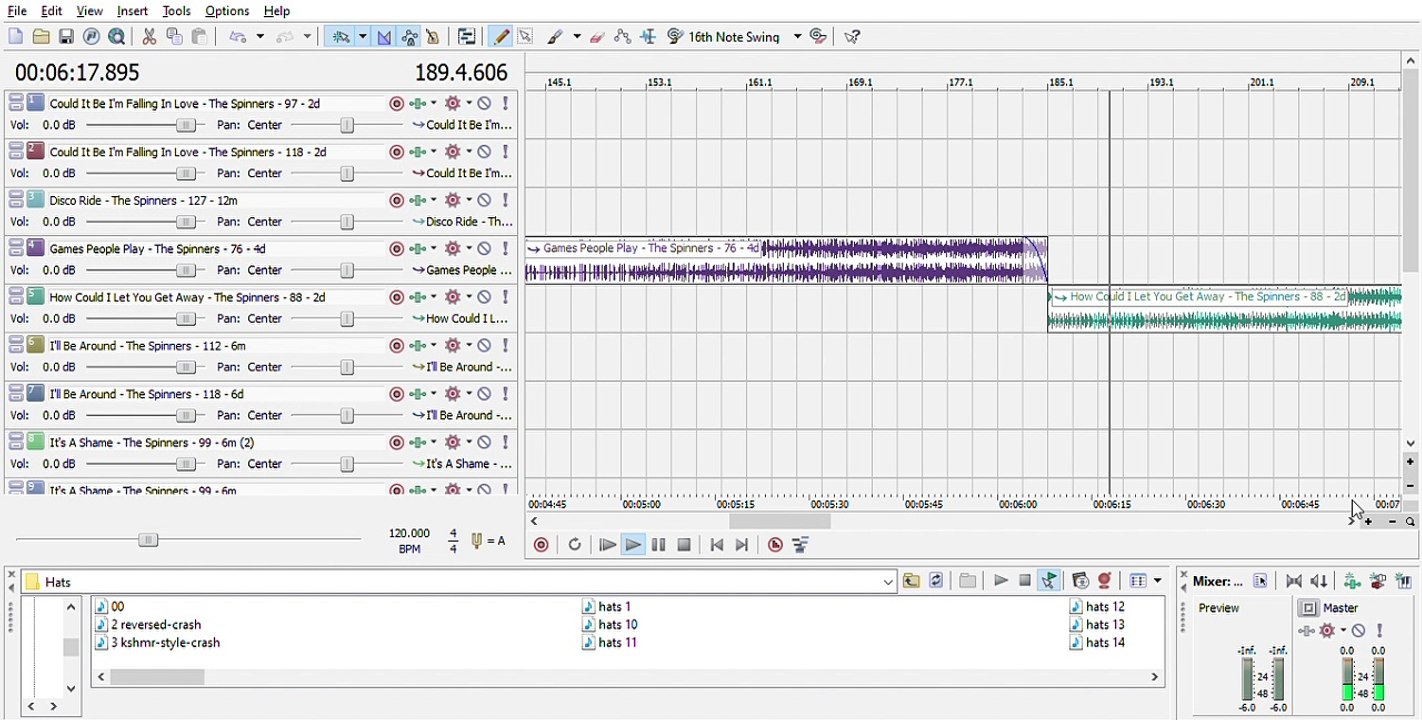
Task: Adjust pan slider on Games People Play track
Action: pyautogui.click(x=347, y=270)
